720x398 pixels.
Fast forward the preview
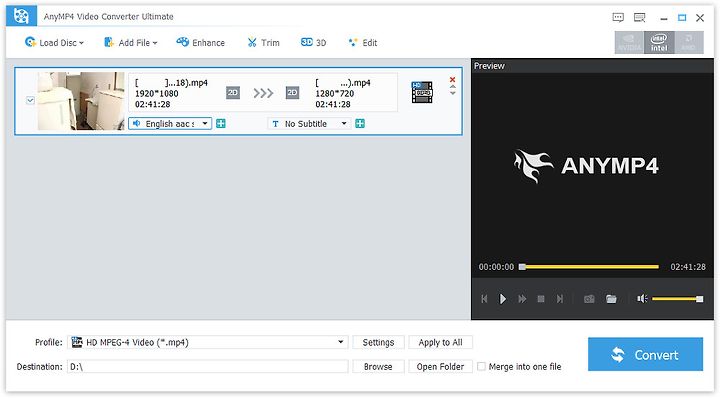coord(522,299)
